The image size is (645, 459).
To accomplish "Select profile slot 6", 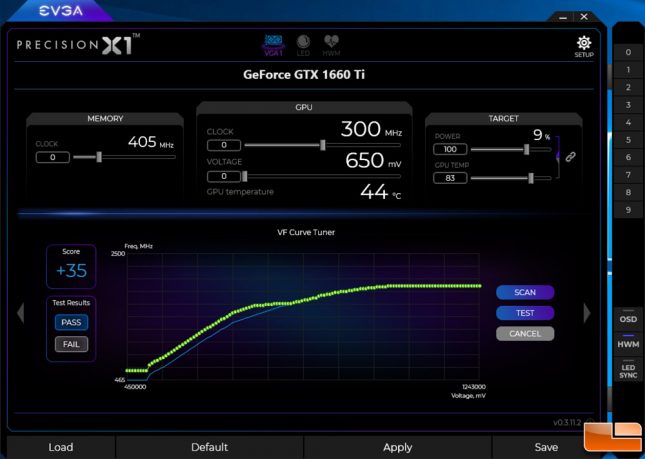I will coord(628,158).
